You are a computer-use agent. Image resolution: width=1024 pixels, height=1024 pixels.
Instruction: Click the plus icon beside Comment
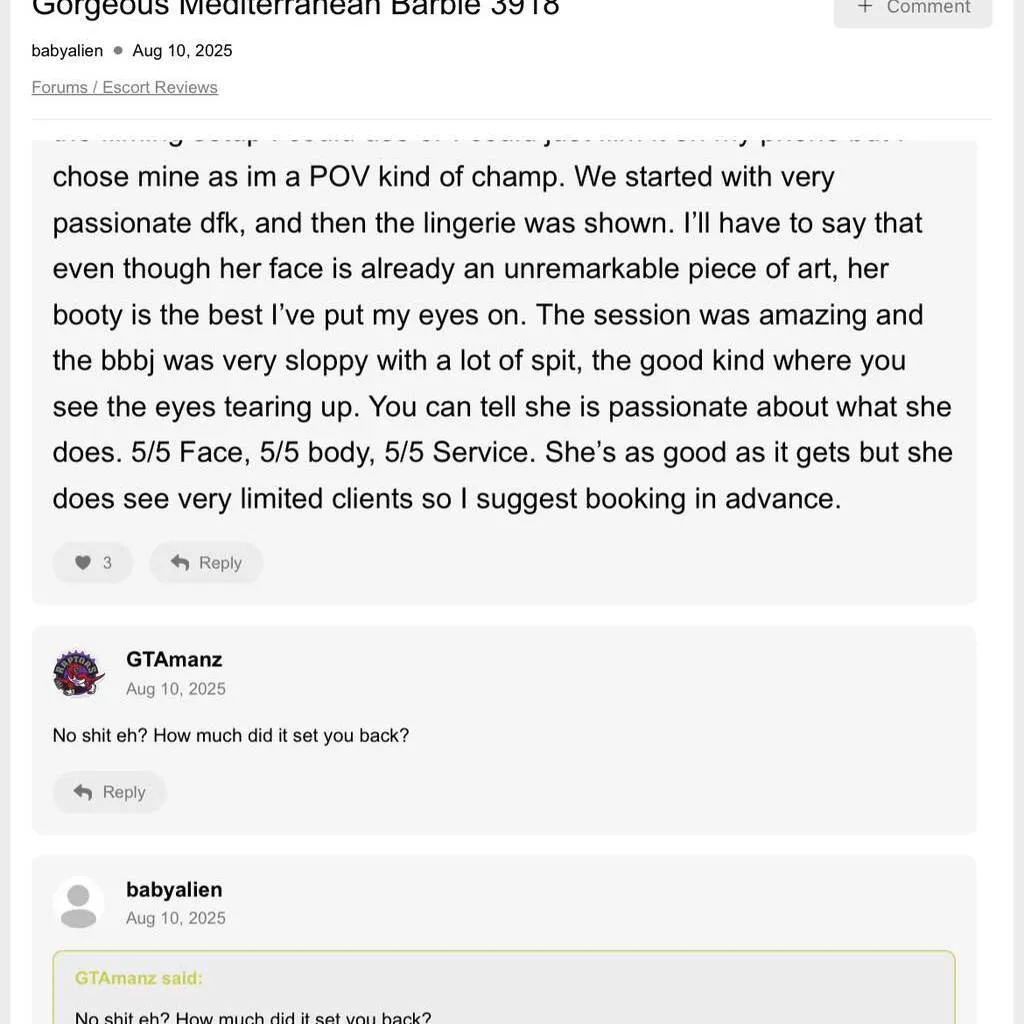point(865,7)
